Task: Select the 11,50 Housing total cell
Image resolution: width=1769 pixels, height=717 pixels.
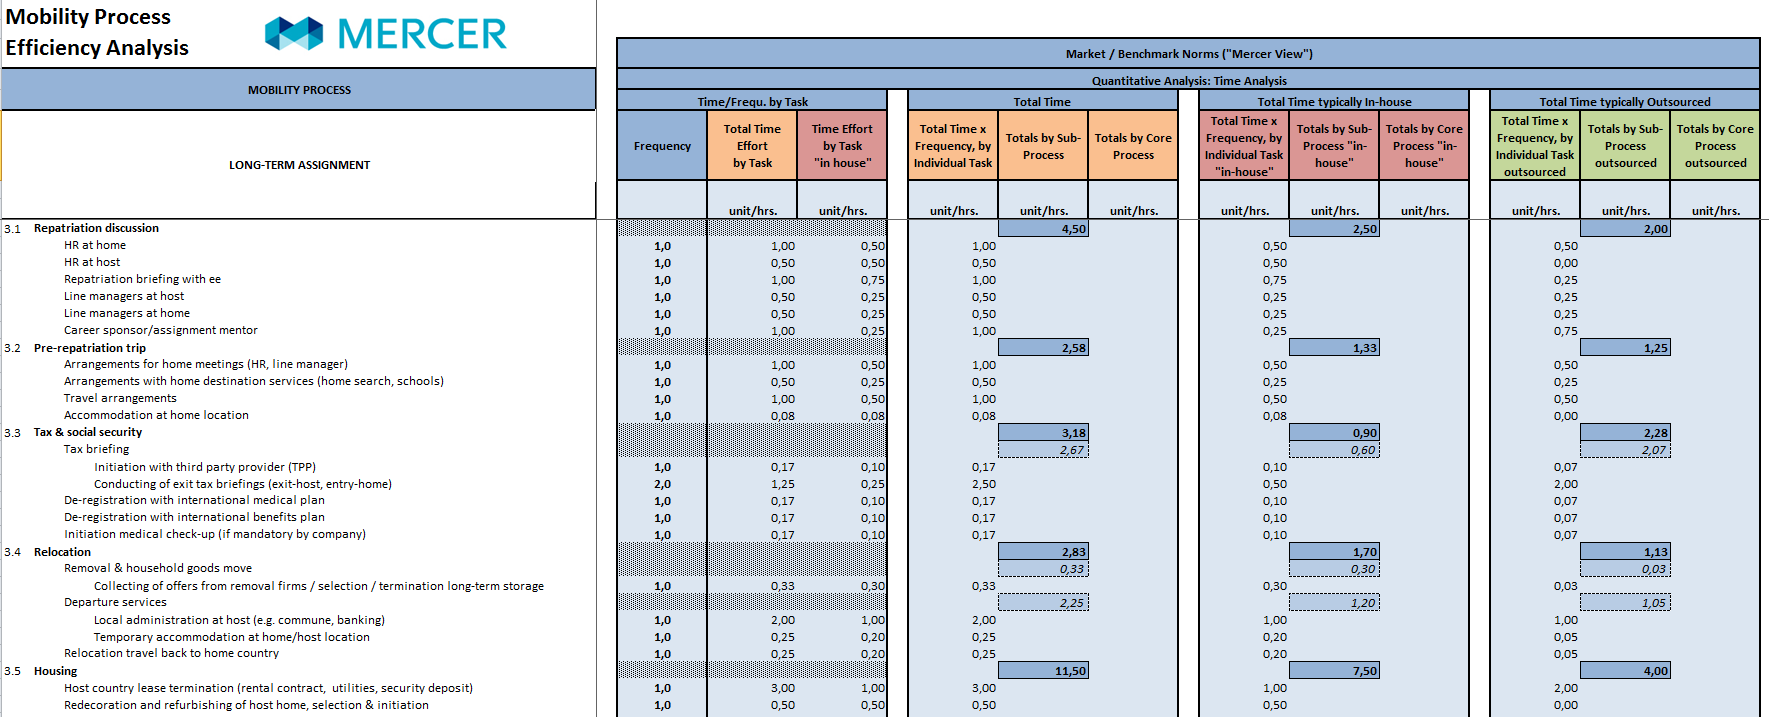Action: [1043, 671]
